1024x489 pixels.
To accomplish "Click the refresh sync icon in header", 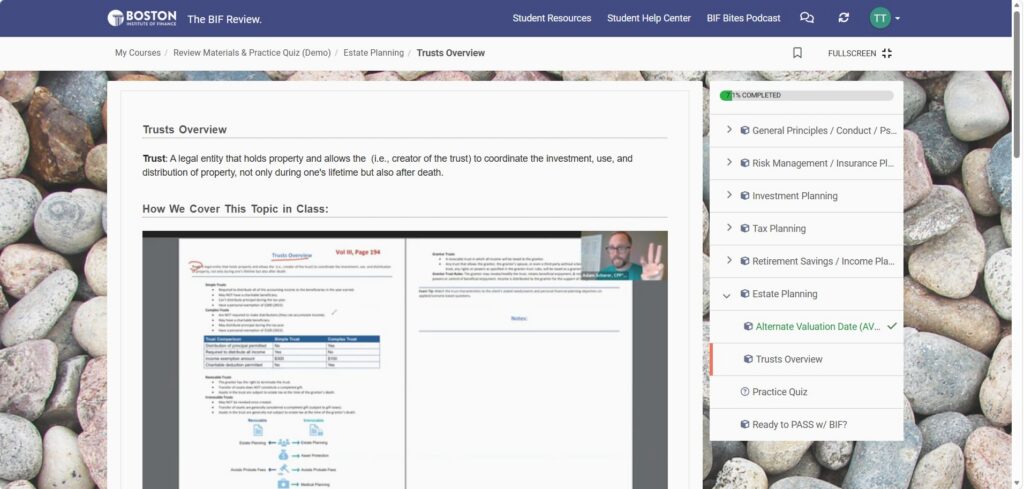I will [x=843, y=18].
